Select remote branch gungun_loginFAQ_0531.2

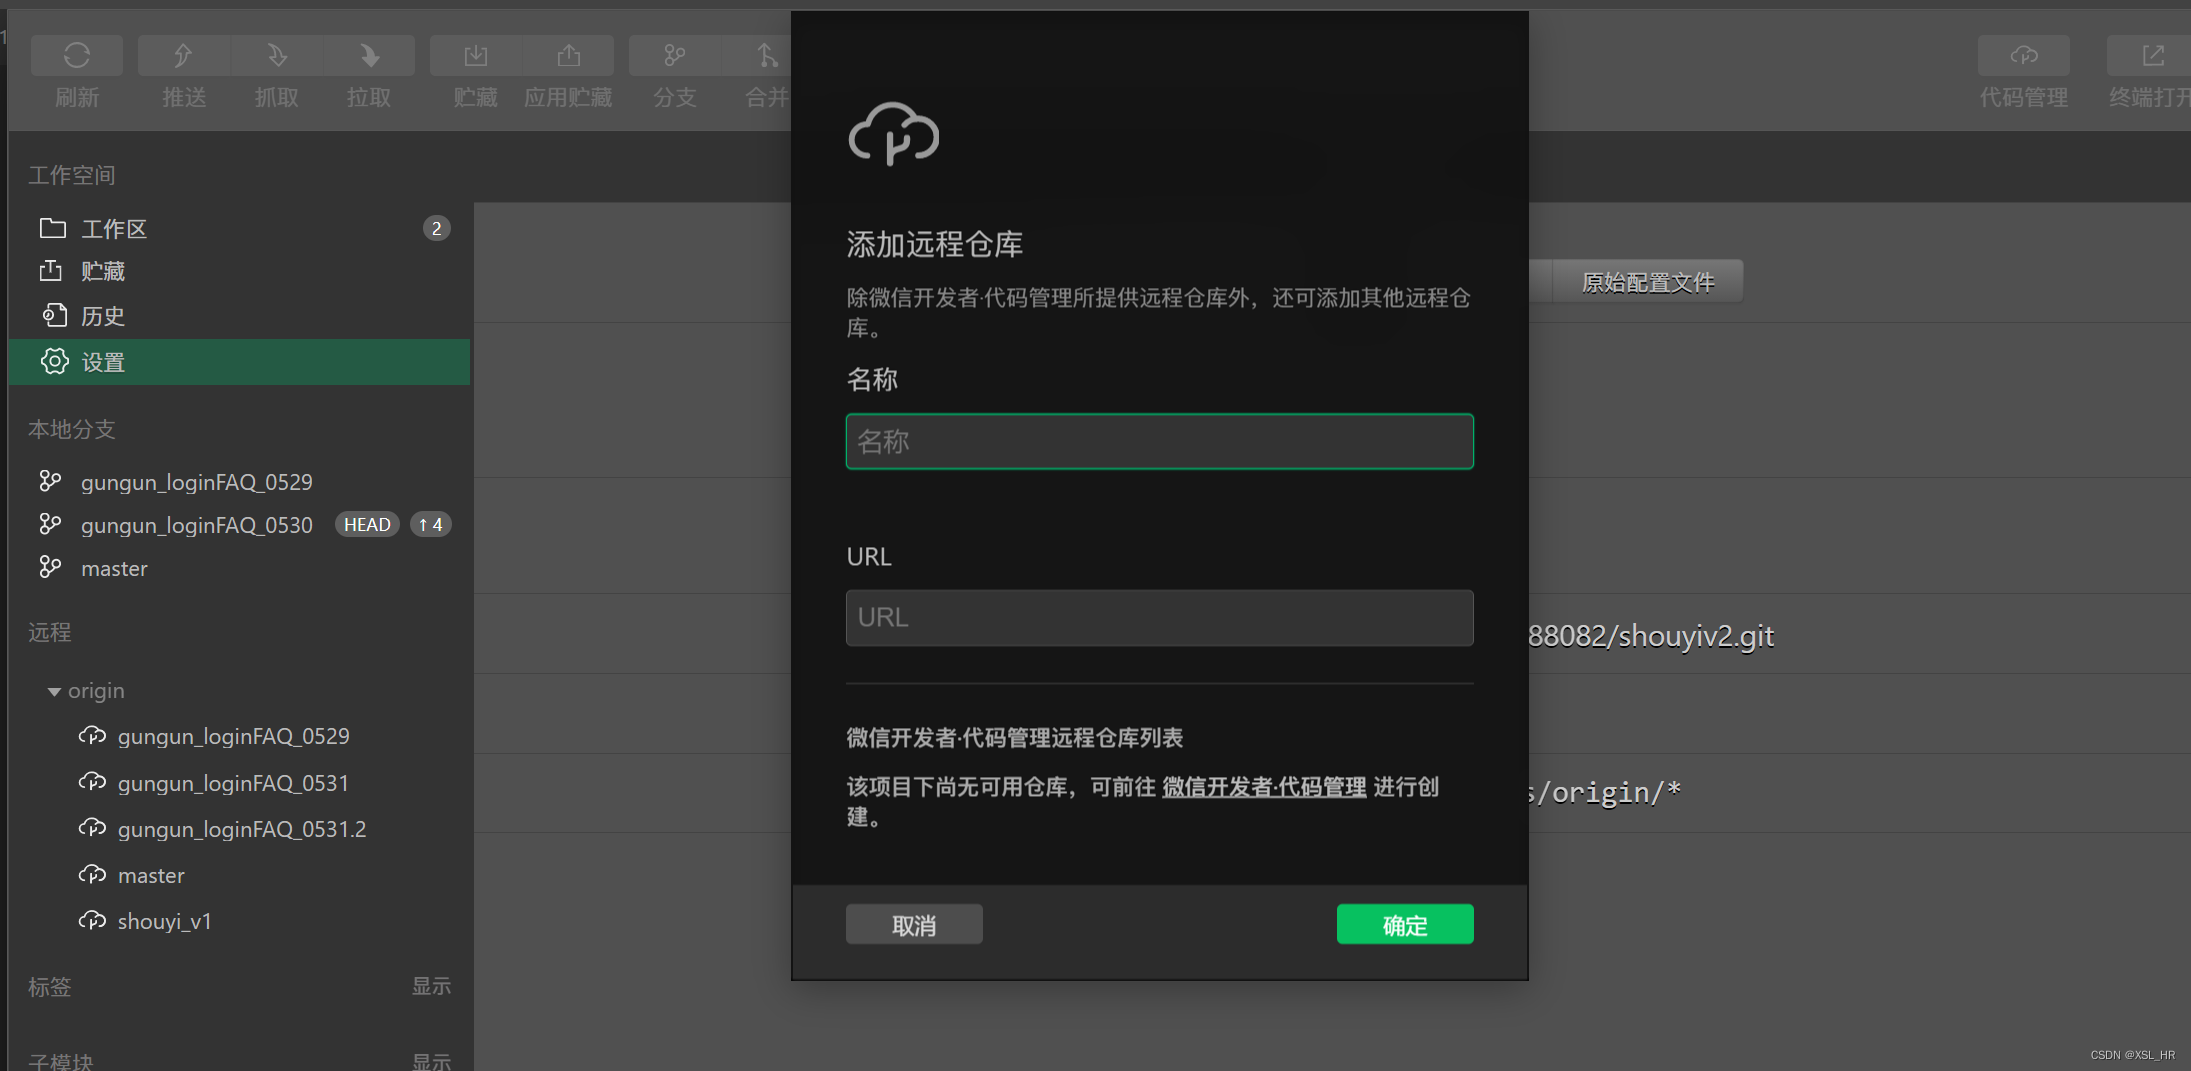pyautogui.click(x=240, y=829)
